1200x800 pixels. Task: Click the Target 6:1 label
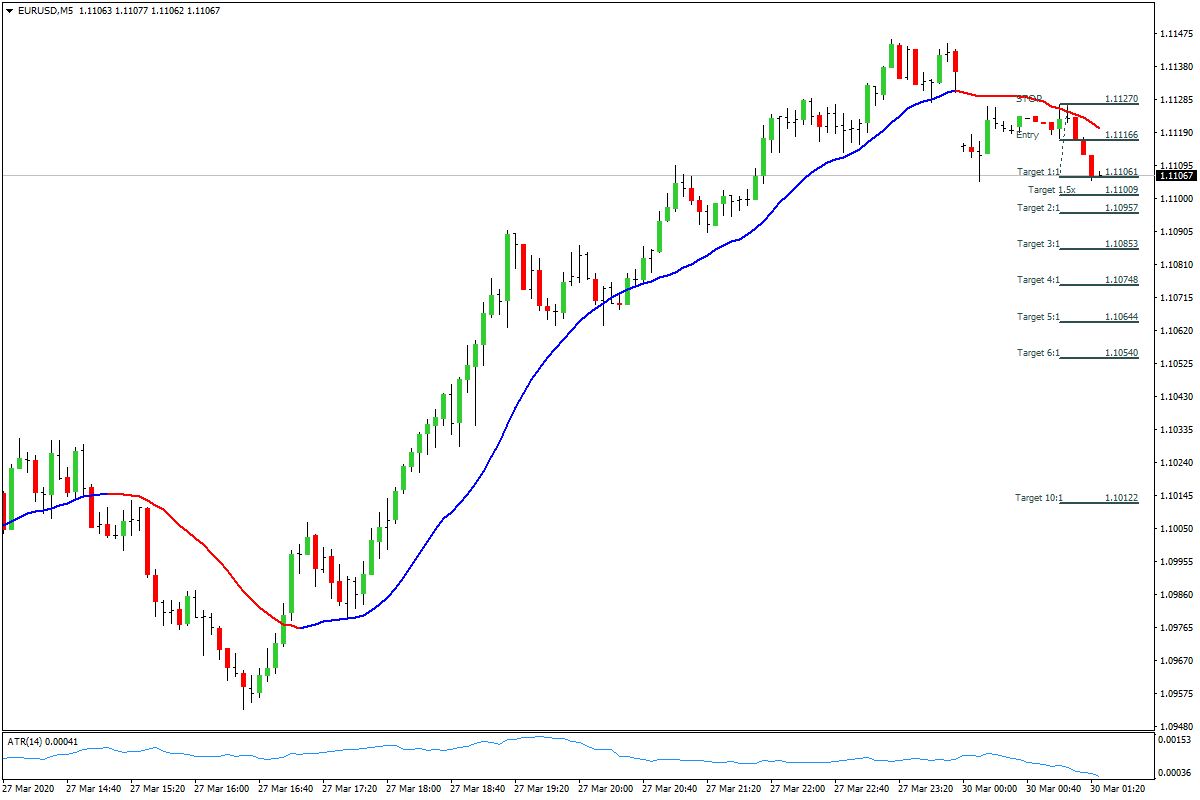(x=1038, y=353)
